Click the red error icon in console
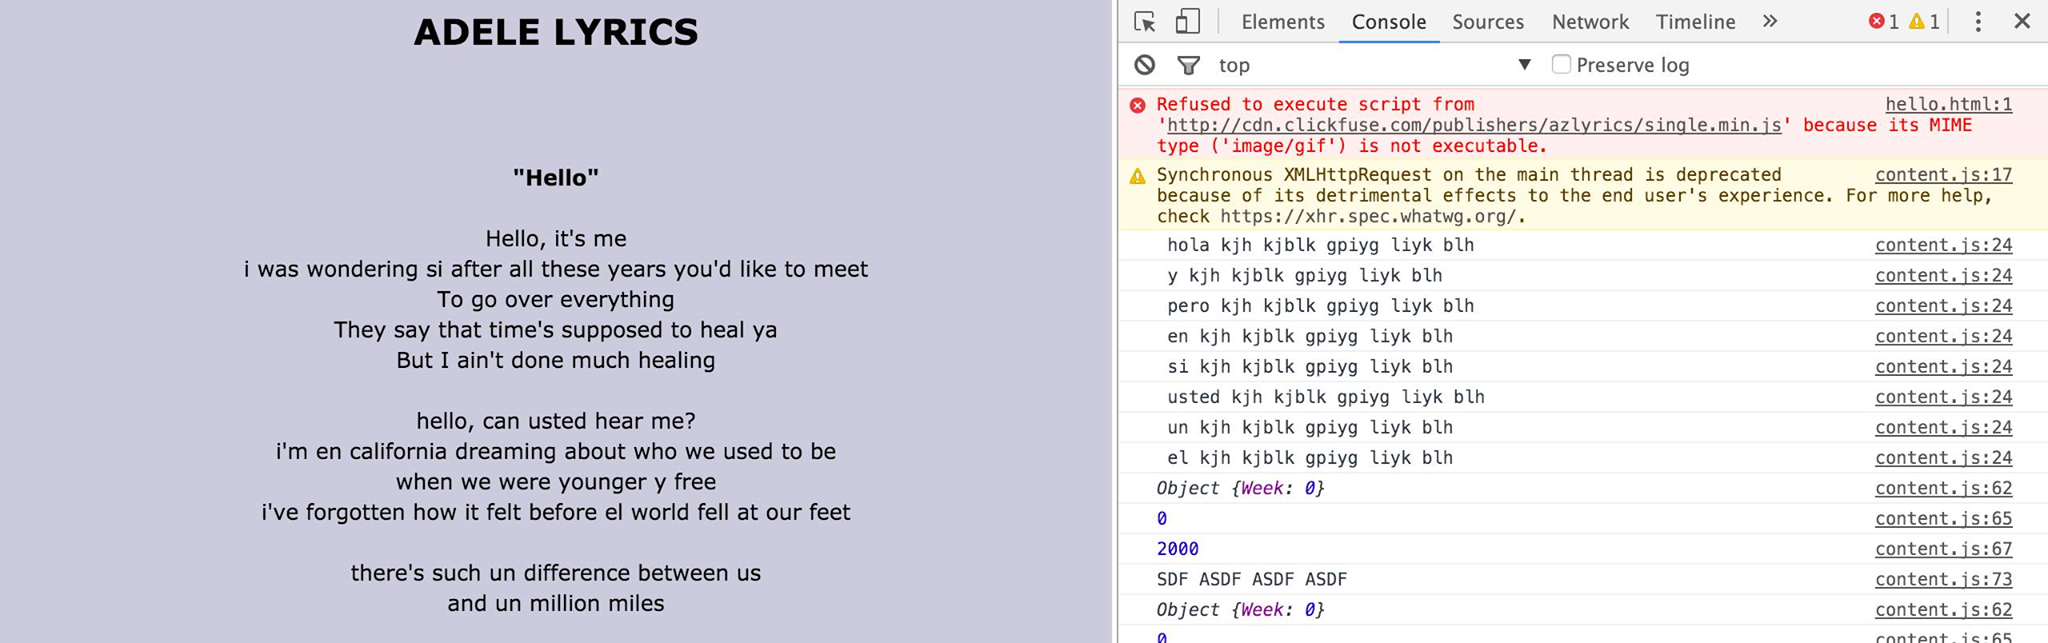 click(x=1137, y=105)
